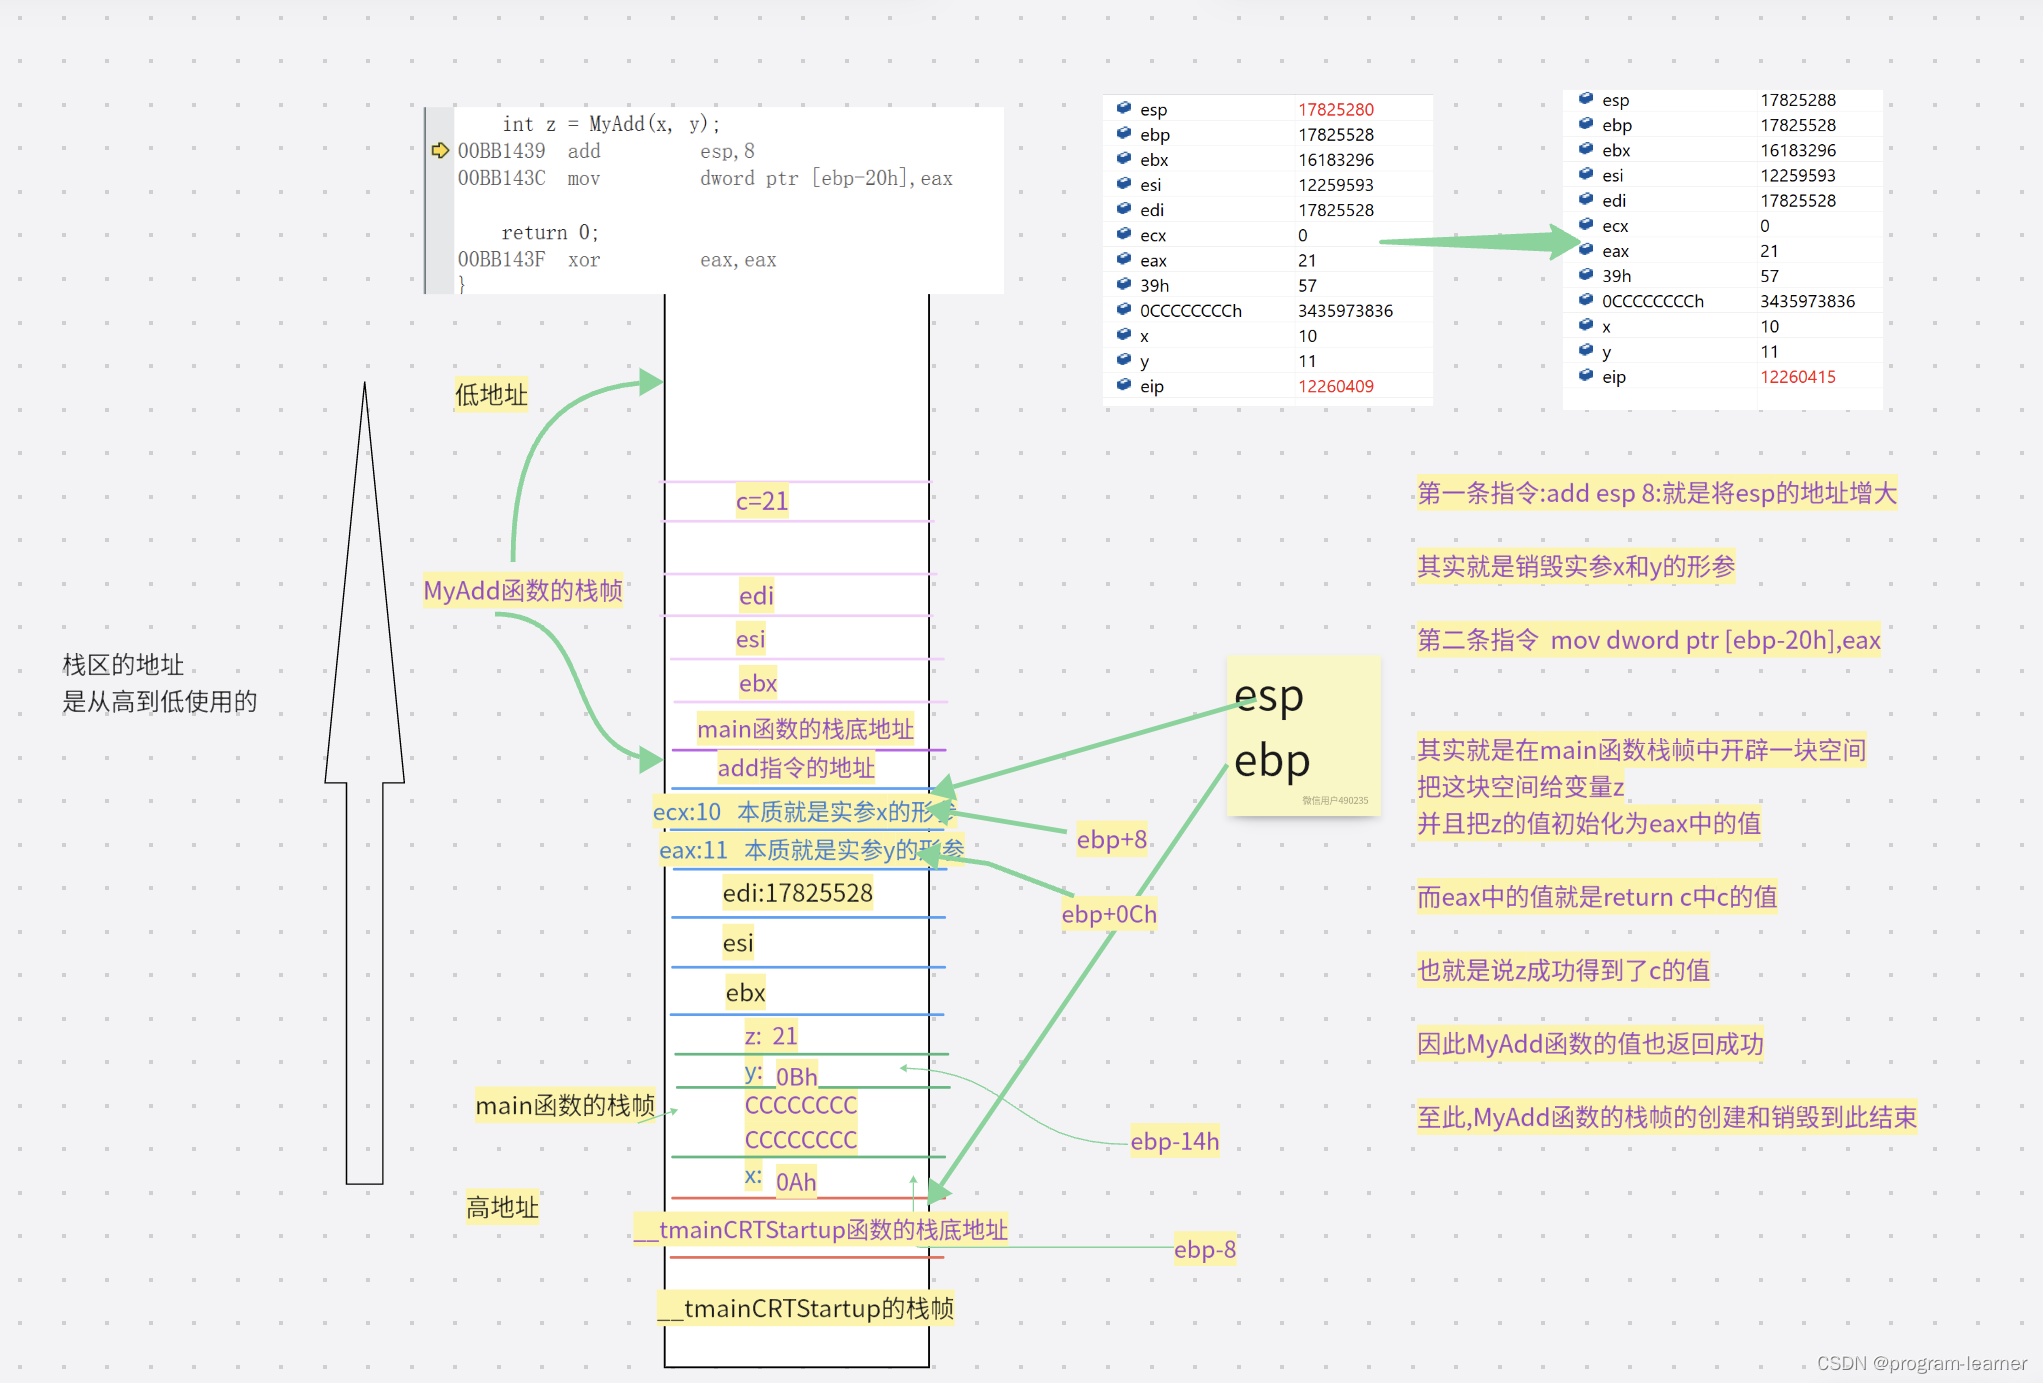Screen dimensions: 2043x1383
Task: Select the note '把这块空间给变量z'
Action: [x=1520, y=787]
